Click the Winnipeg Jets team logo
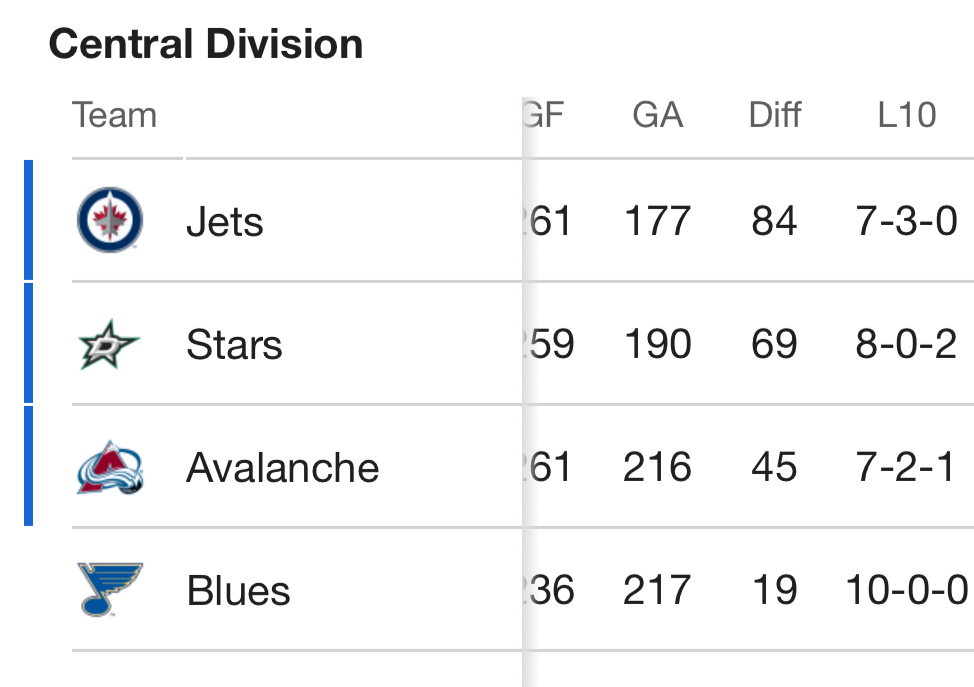Viewport: 974px width, 687px height. point(110,221)
